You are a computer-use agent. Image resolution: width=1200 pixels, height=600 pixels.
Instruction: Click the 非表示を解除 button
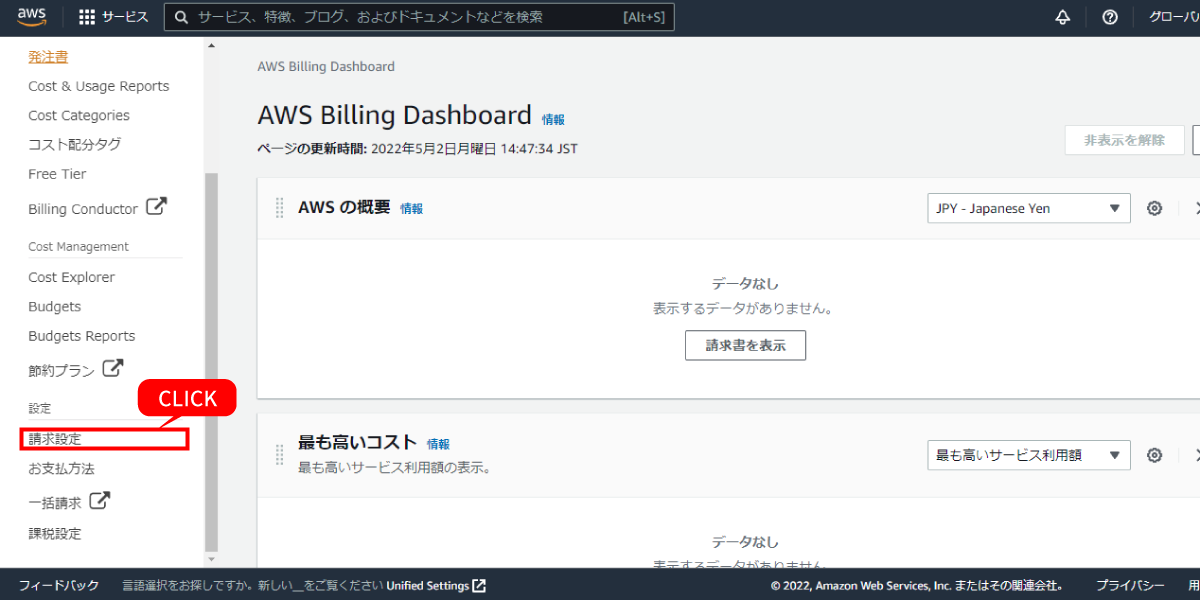point(1125,140)
